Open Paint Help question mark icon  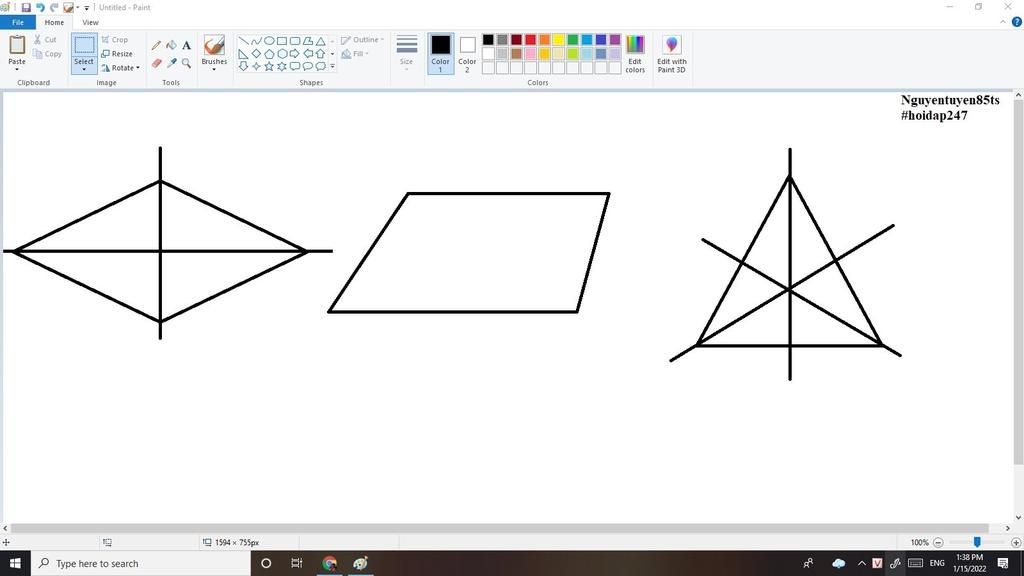pyautogui.click(x=1016, y=22)
